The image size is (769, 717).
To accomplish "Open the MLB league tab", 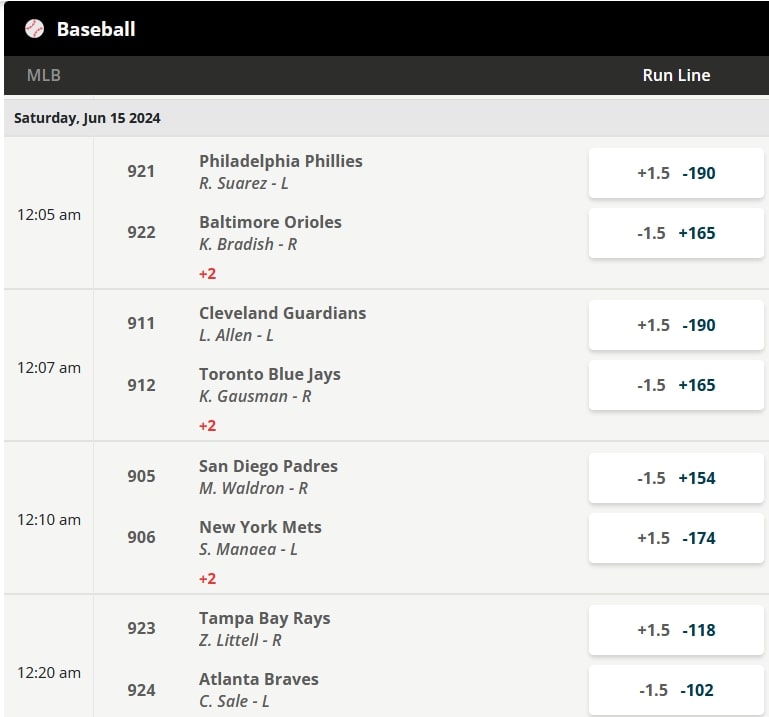I will tap(44, 75).
